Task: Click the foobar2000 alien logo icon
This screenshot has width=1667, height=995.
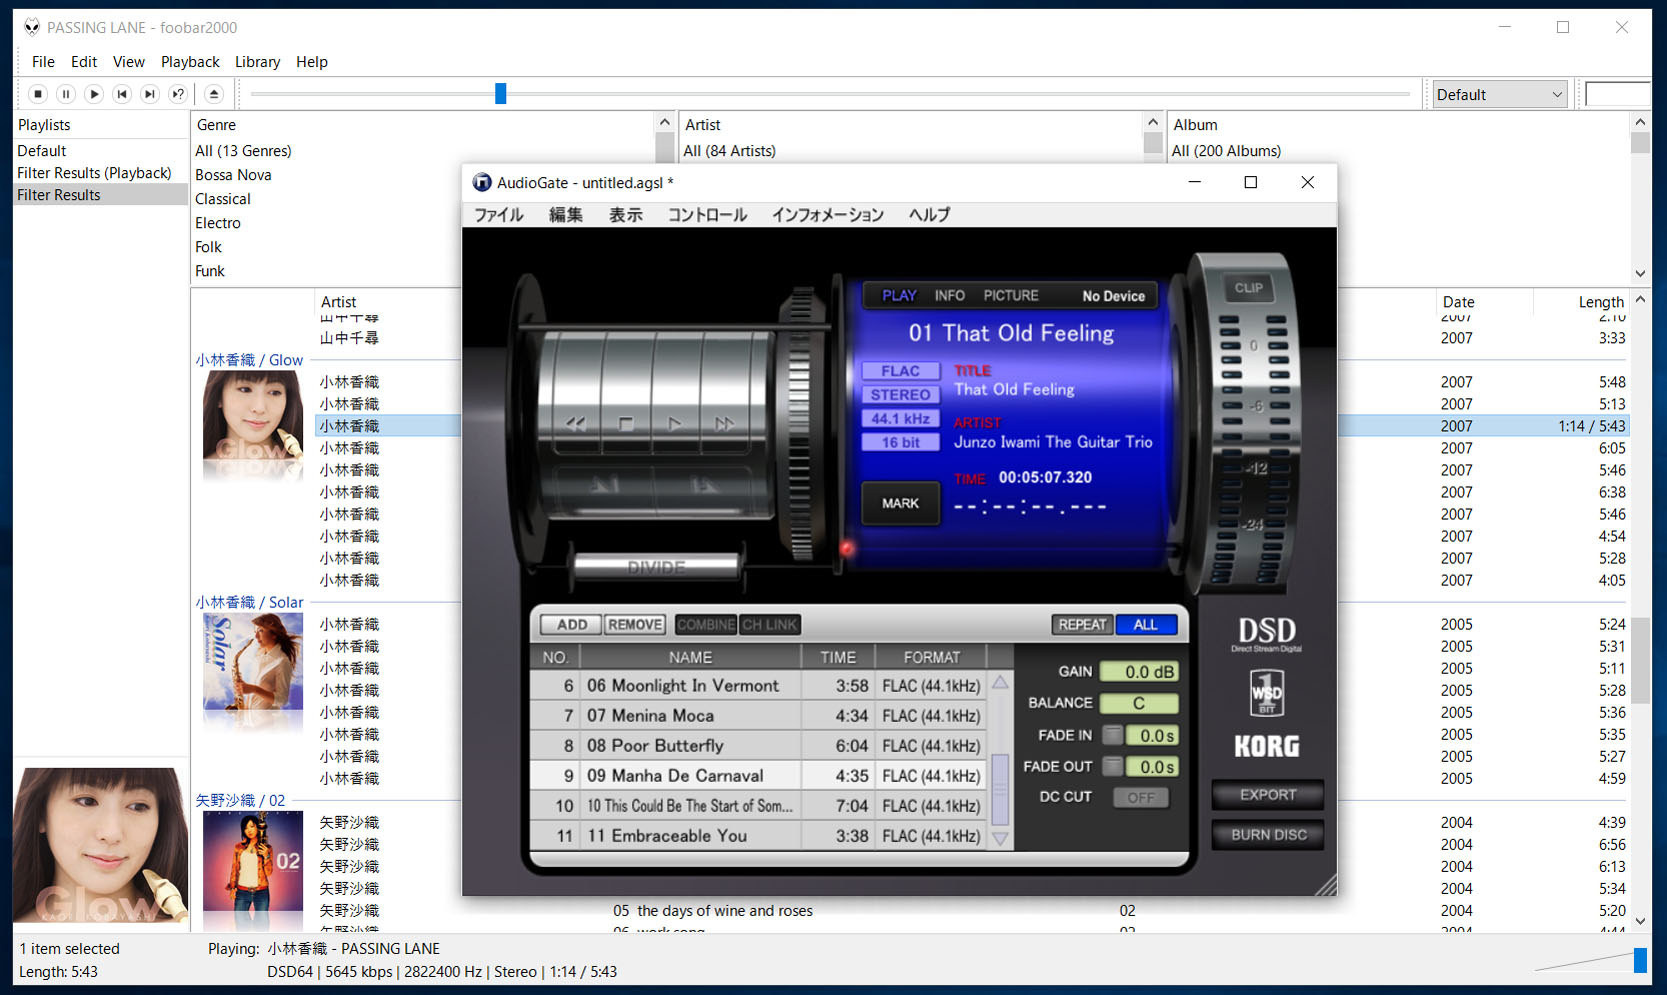Action: (32, 27)
